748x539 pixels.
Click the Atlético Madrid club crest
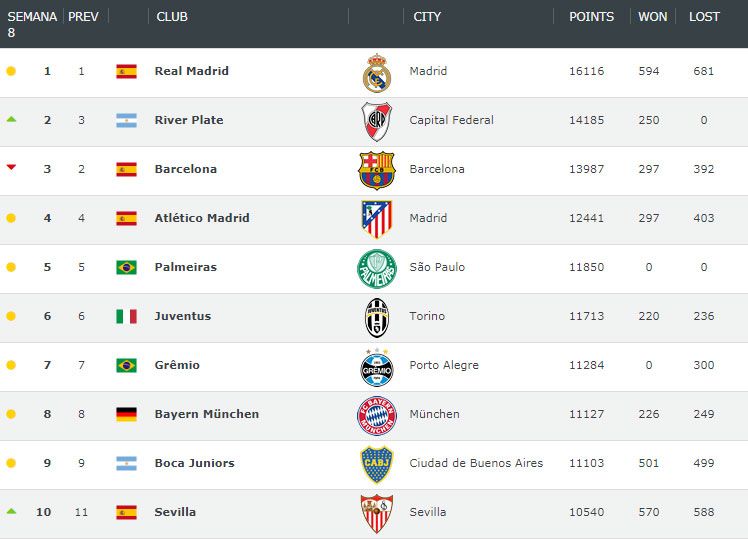click(377, 219)
